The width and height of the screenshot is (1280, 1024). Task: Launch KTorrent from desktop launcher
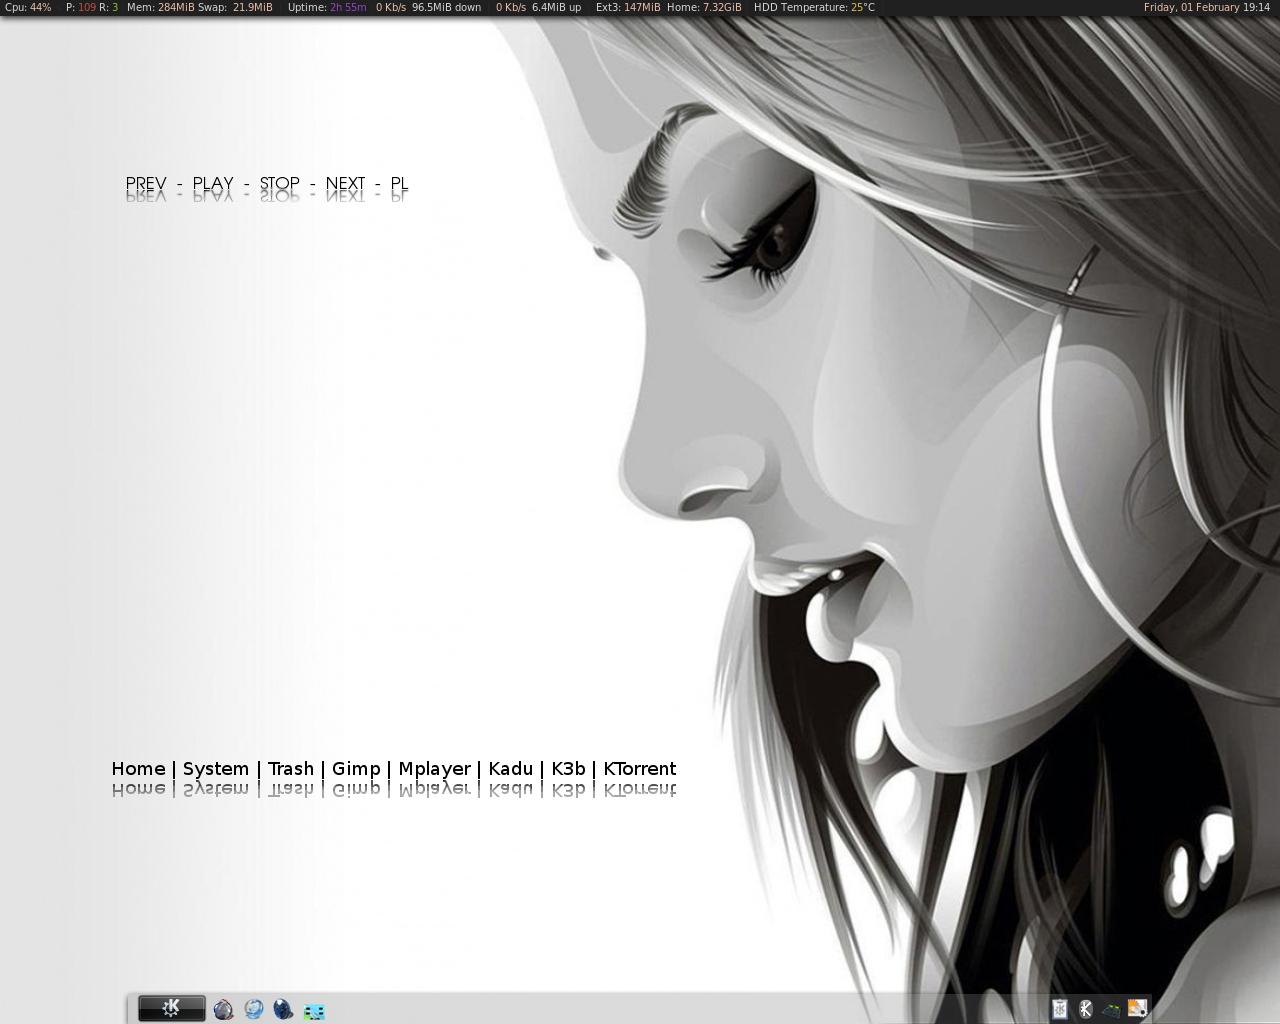[640, 769]
